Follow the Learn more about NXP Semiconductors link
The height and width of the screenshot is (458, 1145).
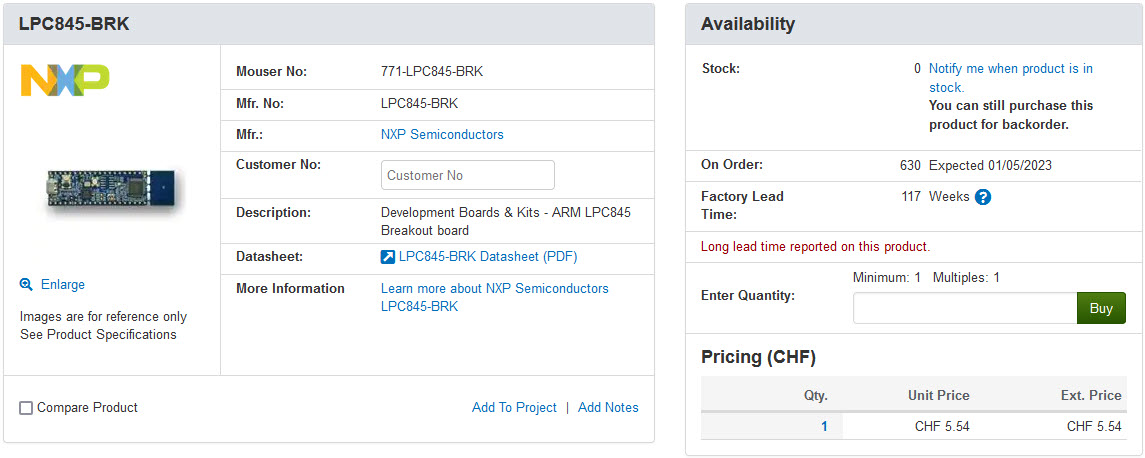(494, 288)
